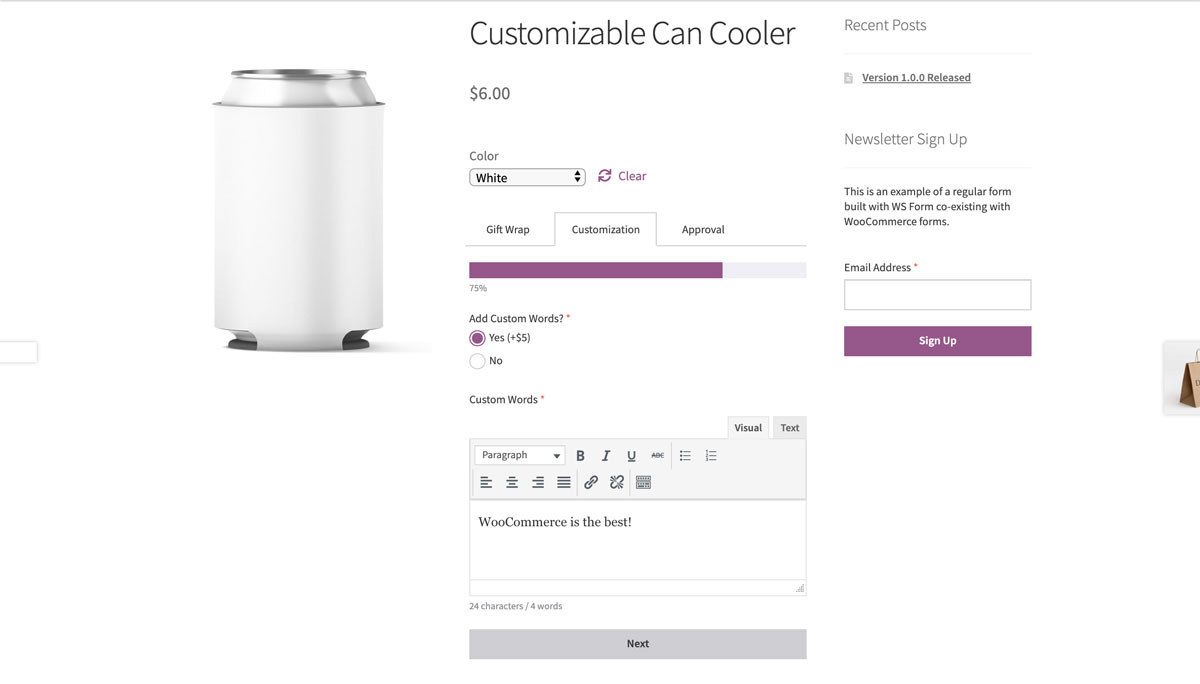
Task: Click the Next button
Action: click(637, 643)
